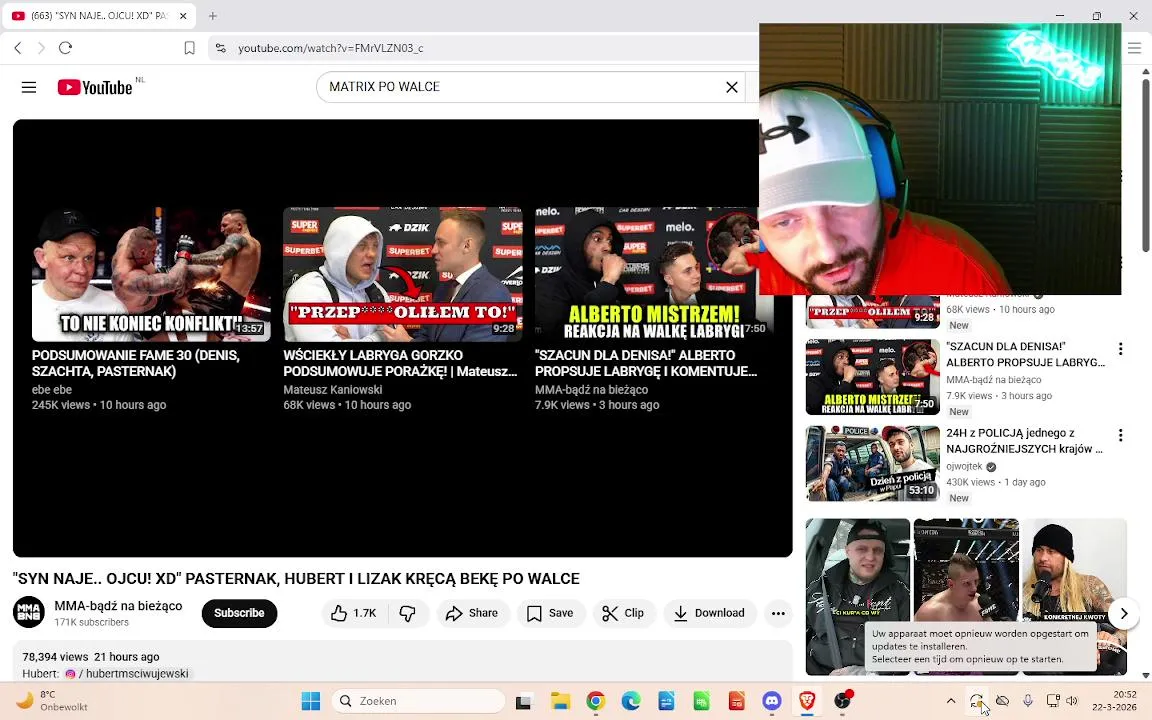
Task: Click the page vertical scrollbar thumb
Action: 1145,164
